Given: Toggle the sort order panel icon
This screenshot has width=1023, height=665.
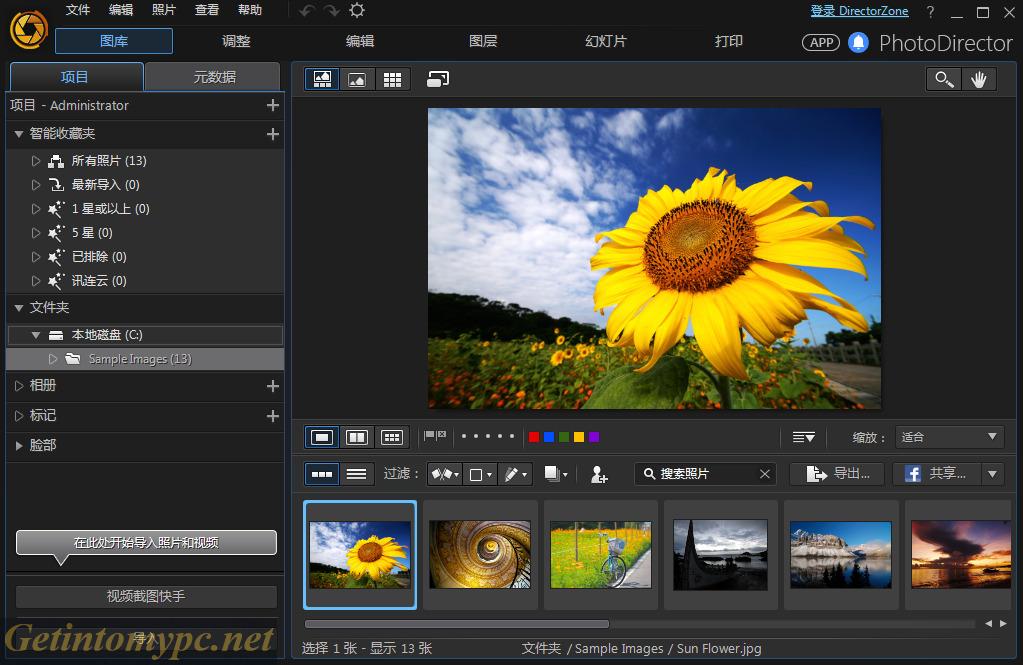Looking at the screenshot, I should coord(804,436).
